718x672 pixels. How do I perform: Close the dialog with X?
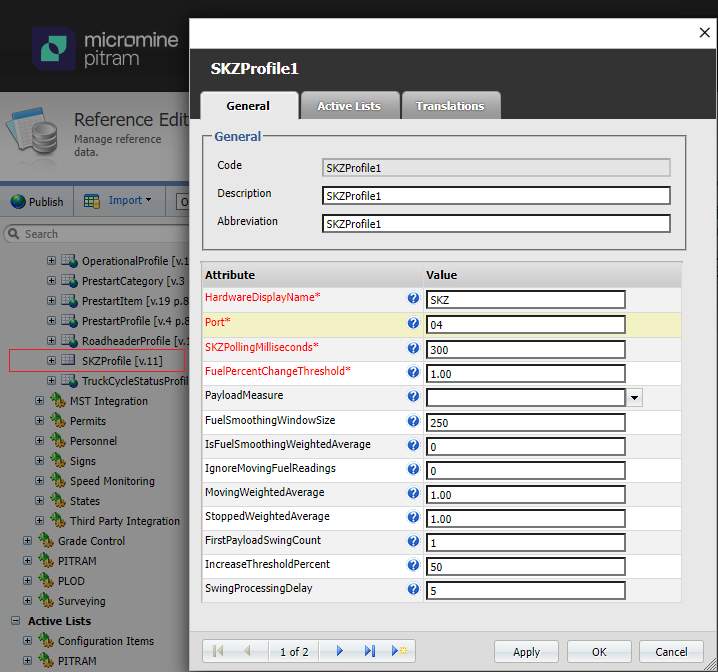705,33
